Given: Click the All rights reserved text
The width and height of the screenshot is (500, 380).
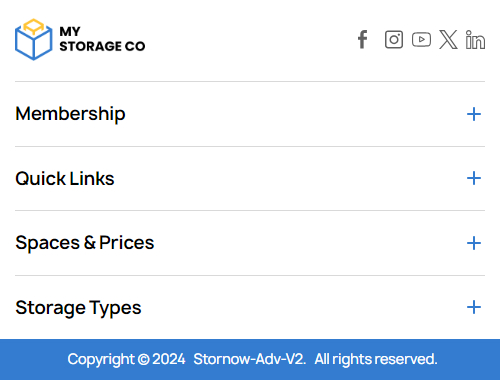Looking at the screenshot, I should click(376, 359).
